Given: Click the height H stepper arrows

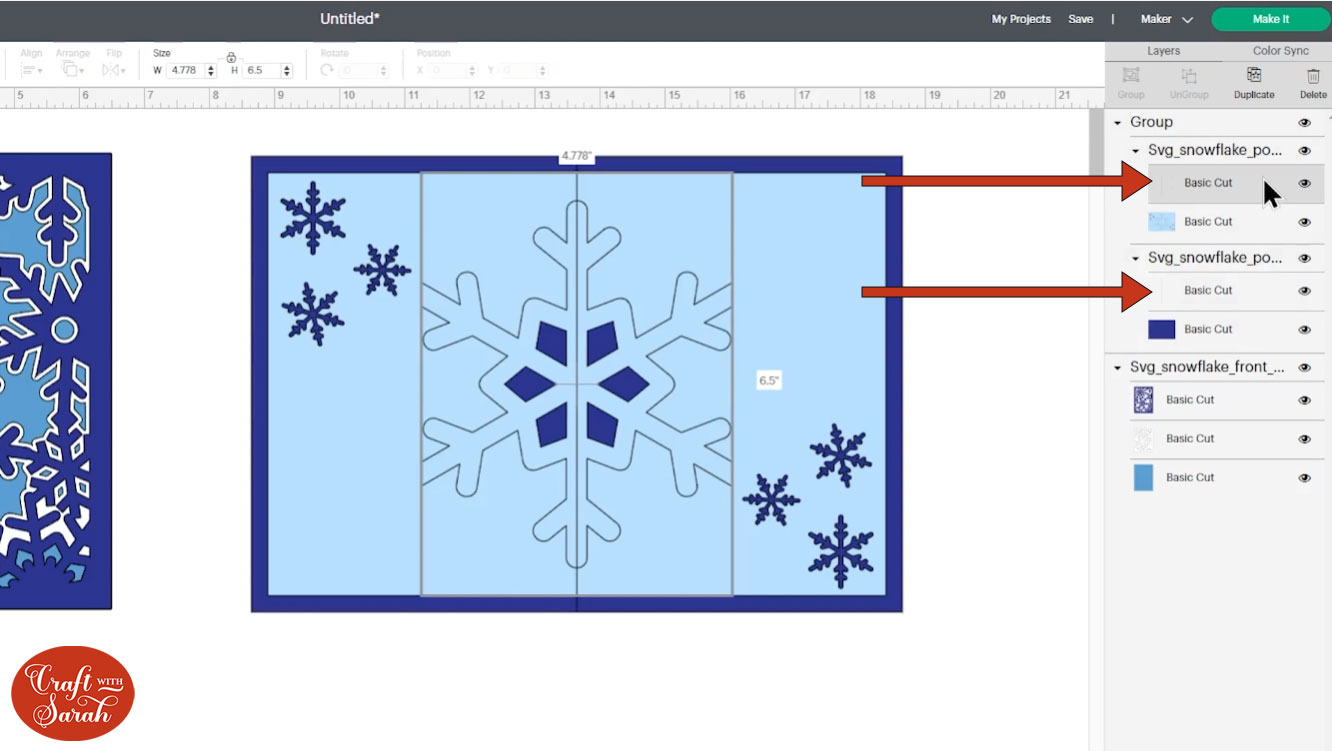Looking at the screenshot, I should 287,71.
